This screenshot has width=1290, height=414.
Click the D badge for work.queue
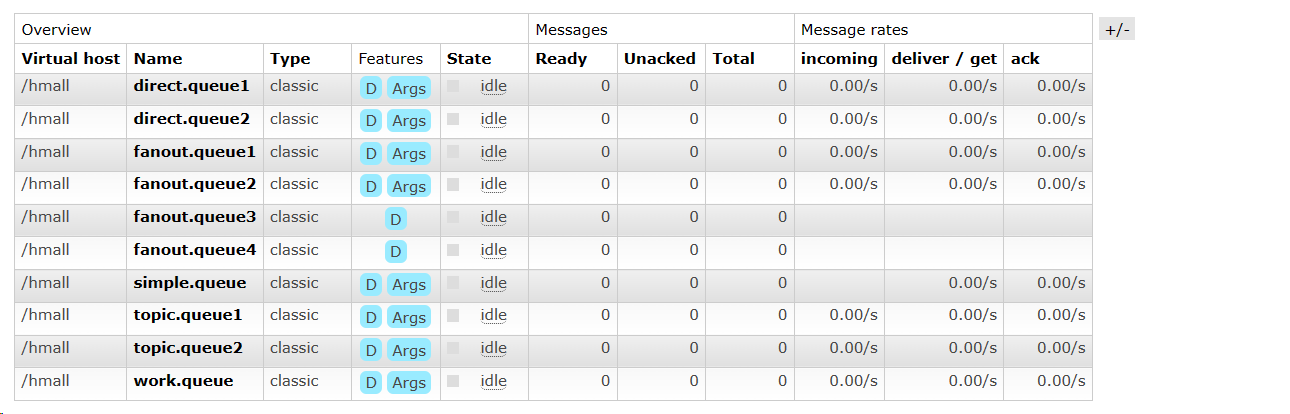click(371, 383)
